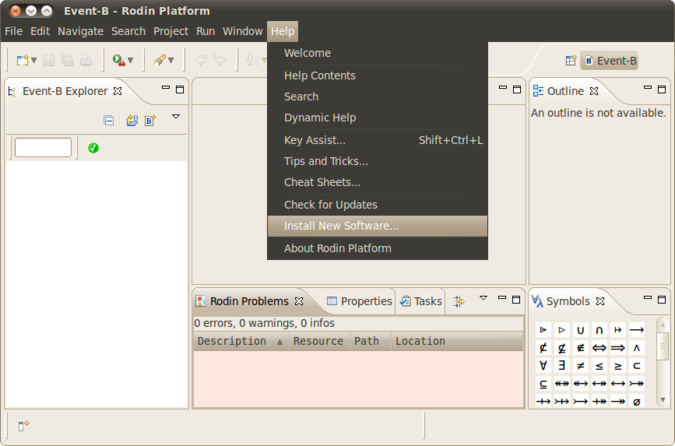
Task: Click the green checkmark filter icon
Action: 93,148
